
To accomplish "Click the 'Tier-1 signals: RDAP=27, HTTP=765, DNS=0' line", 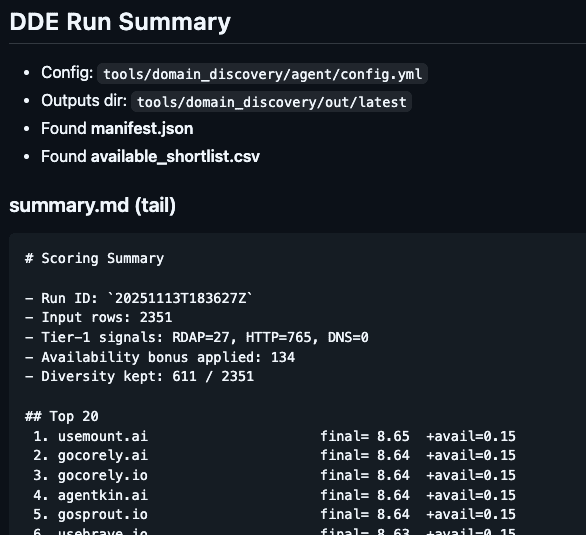I will click(x=197, y=337).
